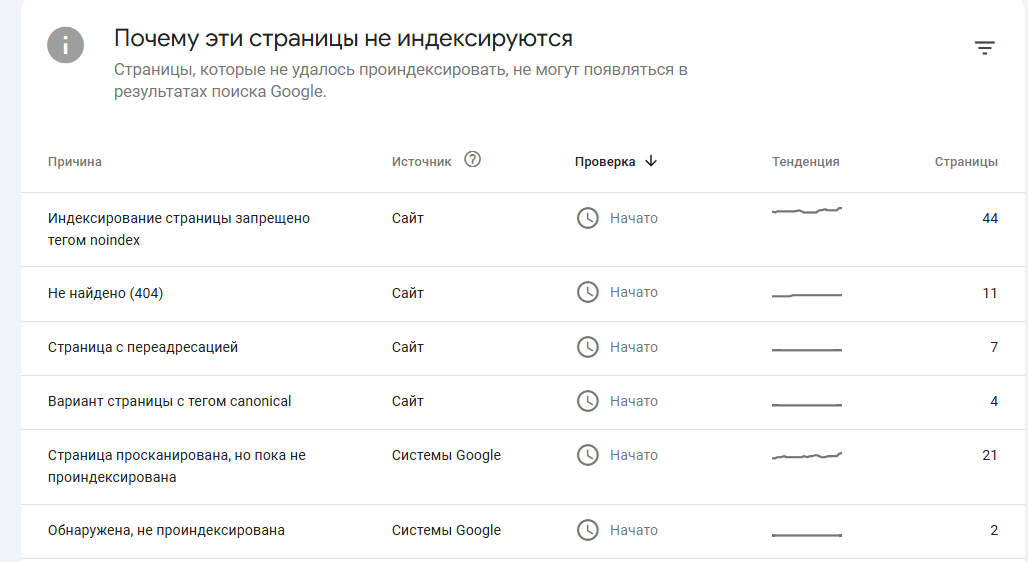Click the info icon beside the heading
The width and height of the screenshot is (1028, 562).
[x=65, y=45]
